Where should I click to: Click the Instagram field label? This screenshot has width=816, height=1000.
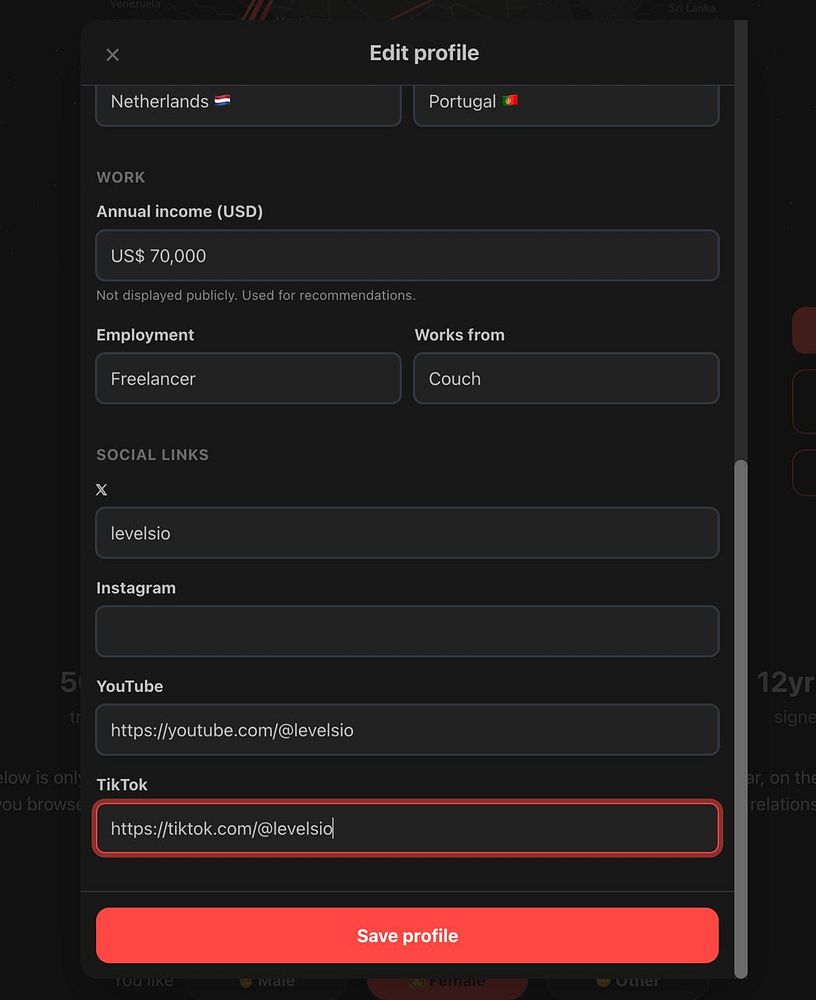tap(136, 588)
